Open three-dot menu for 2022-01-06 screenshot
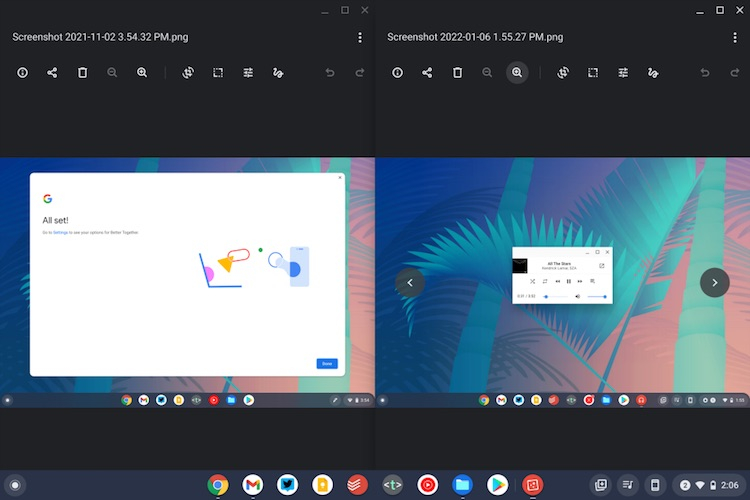Image resolution: width=750 pixels, height=500 pixels. (x=735, y=37)
